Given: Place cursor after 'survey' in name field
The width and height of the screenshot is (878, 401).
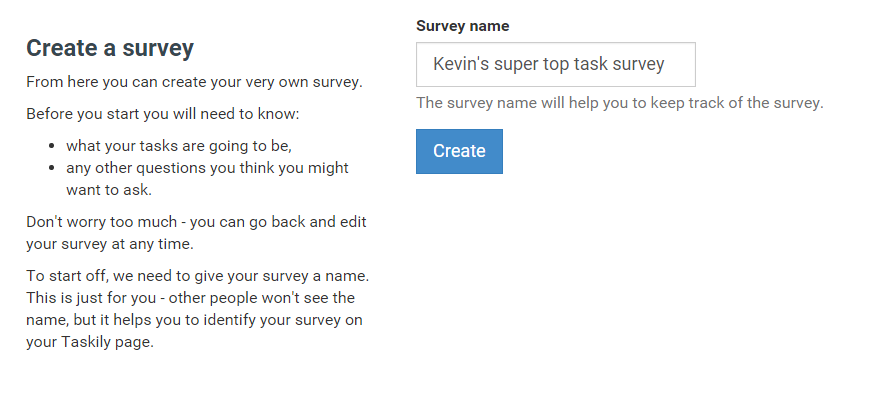Looking at the screenshot, I should click(667, 65).
